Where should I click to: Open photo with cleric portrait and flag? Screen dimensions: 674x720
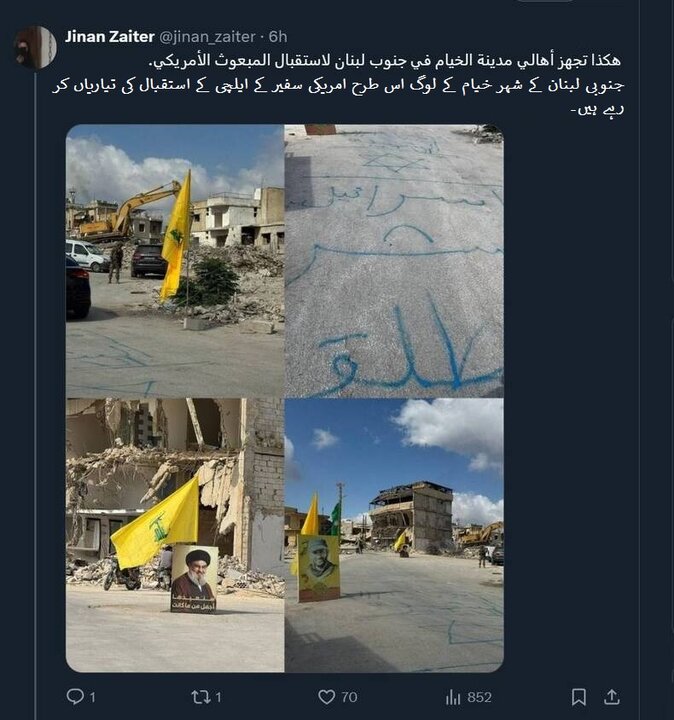(175, 535)
